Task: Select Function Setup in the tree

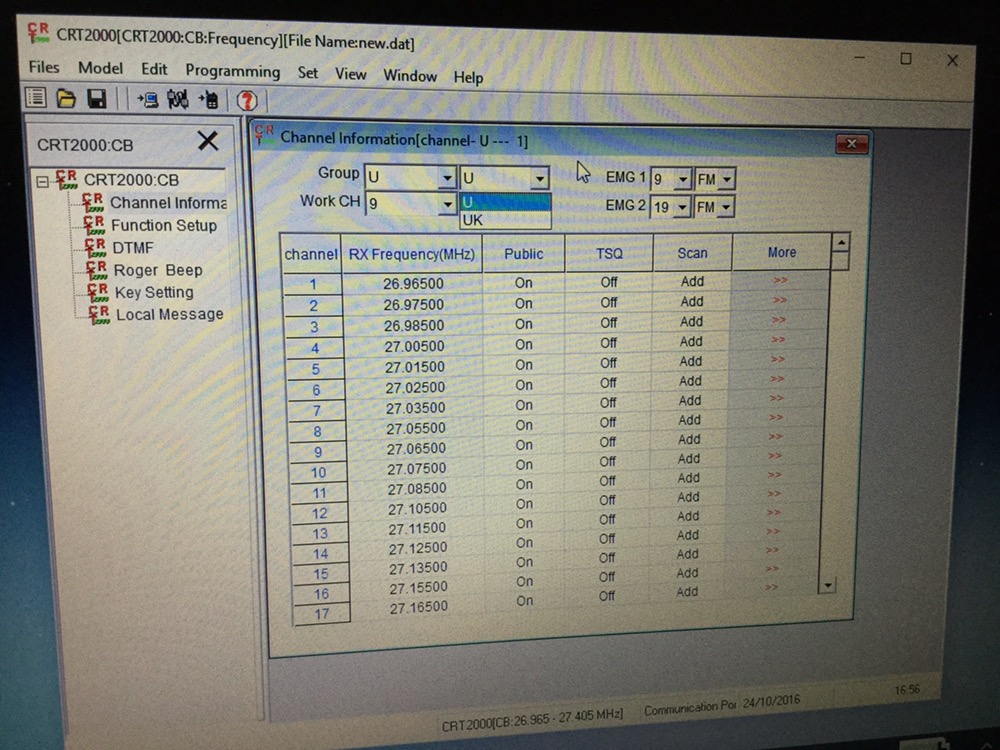Action: click(164, 225)
